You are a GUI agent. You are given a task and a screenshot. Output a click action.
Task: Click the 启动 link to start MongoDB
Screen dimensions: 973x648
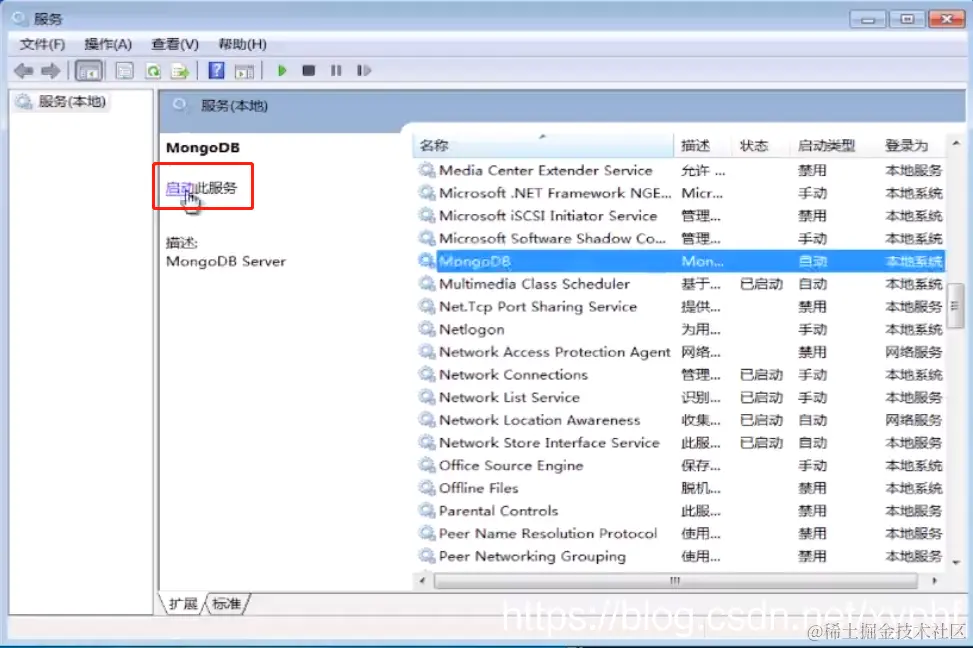click(x=180, y=187)
